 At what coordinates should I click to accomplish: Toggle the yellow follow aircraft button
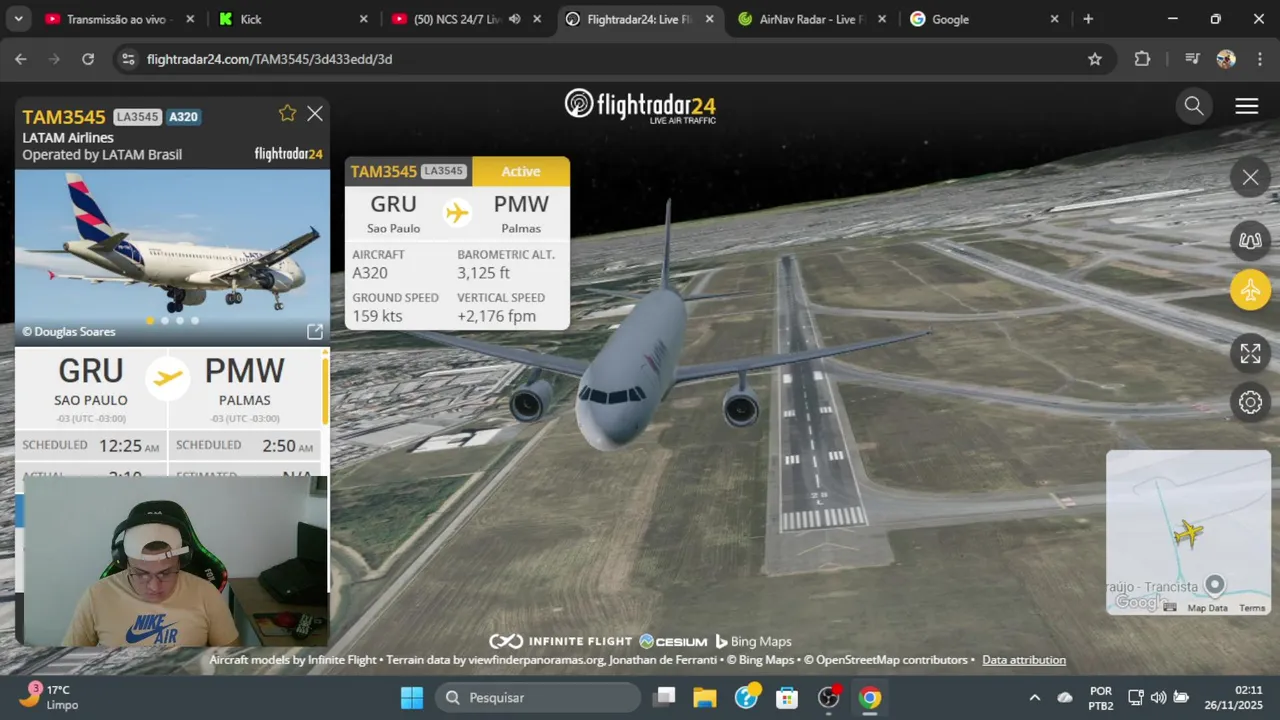1250,290
